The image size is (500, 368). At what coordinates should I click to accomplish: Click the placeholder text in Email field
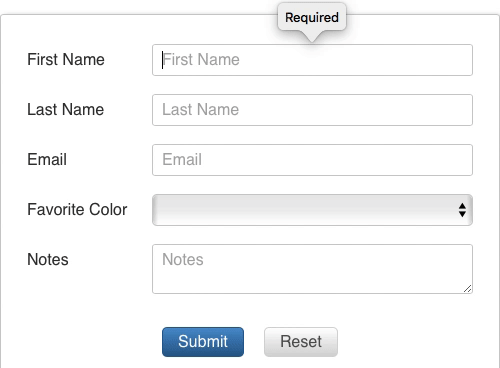point(182,159)
